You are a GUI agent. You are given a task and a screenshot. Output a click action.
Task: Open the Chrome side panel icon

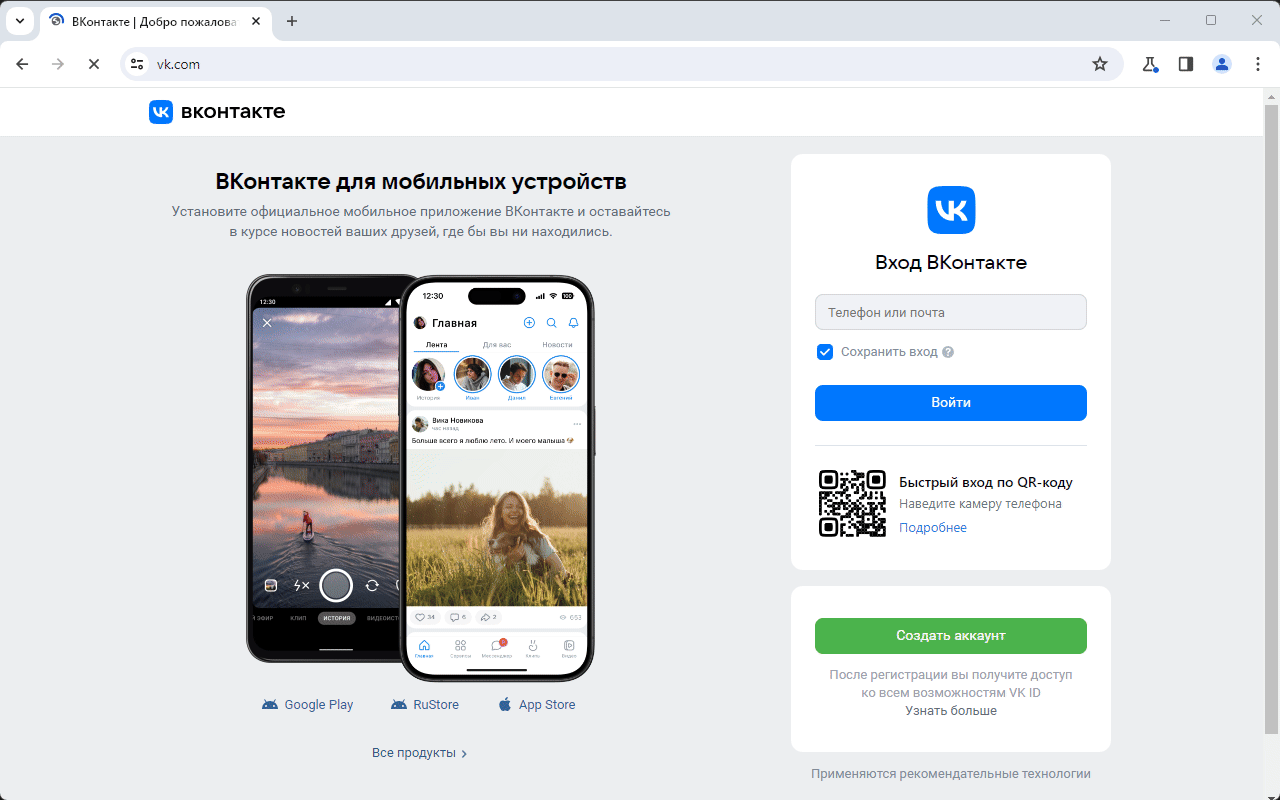point(1186,64)
